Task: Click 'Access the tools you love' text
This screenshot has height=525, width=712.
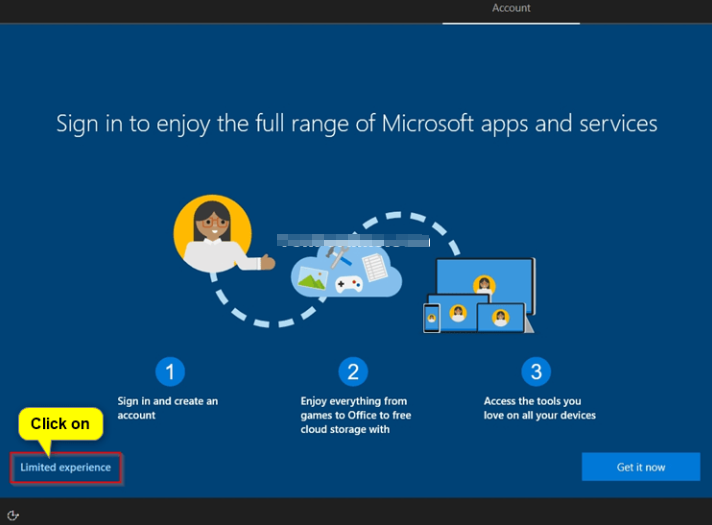Action: point(539,408)
